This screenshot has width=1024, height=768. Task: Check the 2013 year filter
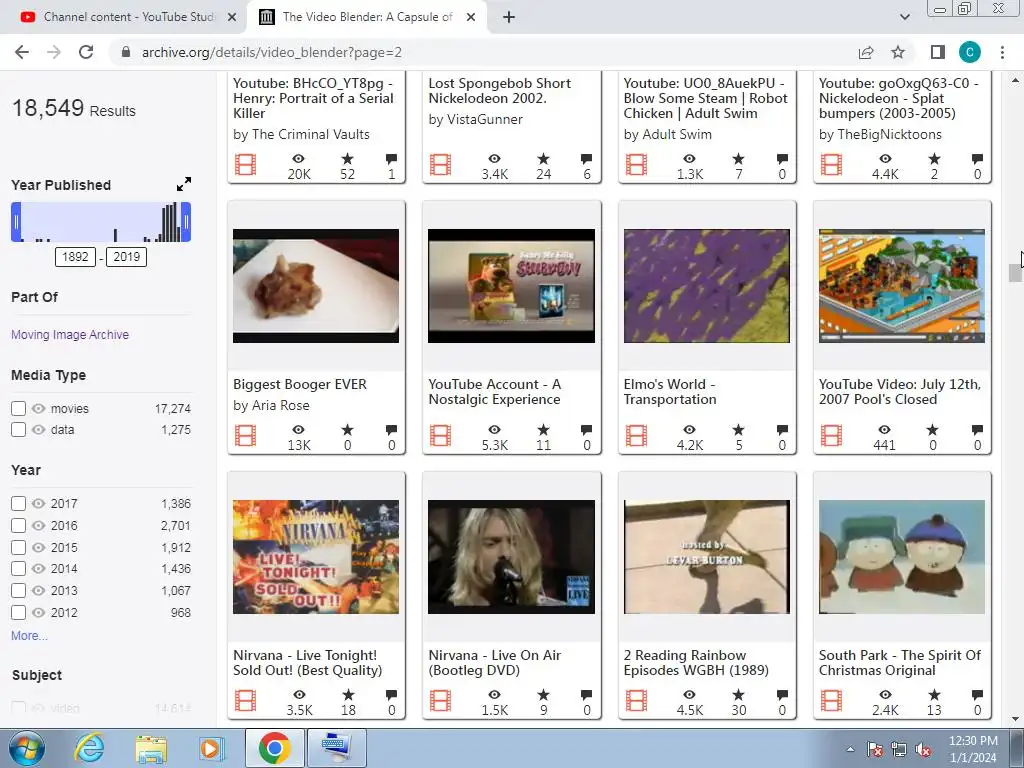(18, 590)
